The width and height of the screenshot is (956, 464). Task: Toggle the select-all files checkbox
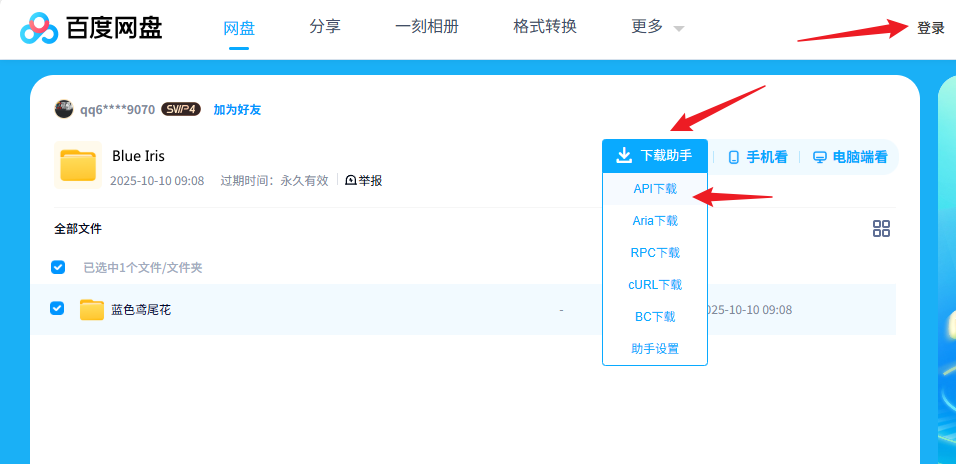point(58,267)
